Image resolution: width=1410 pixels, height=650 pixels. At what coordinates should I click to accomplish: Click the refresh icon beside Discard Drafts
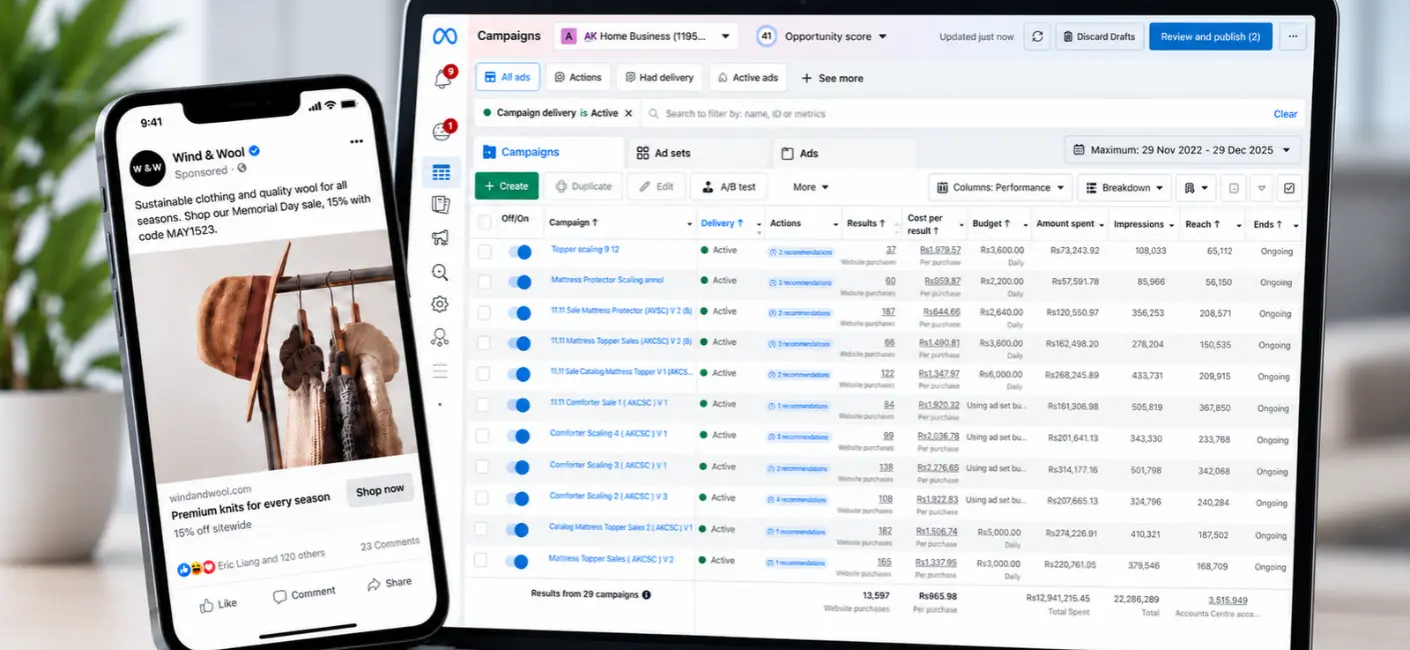[x=1037, y=37]
